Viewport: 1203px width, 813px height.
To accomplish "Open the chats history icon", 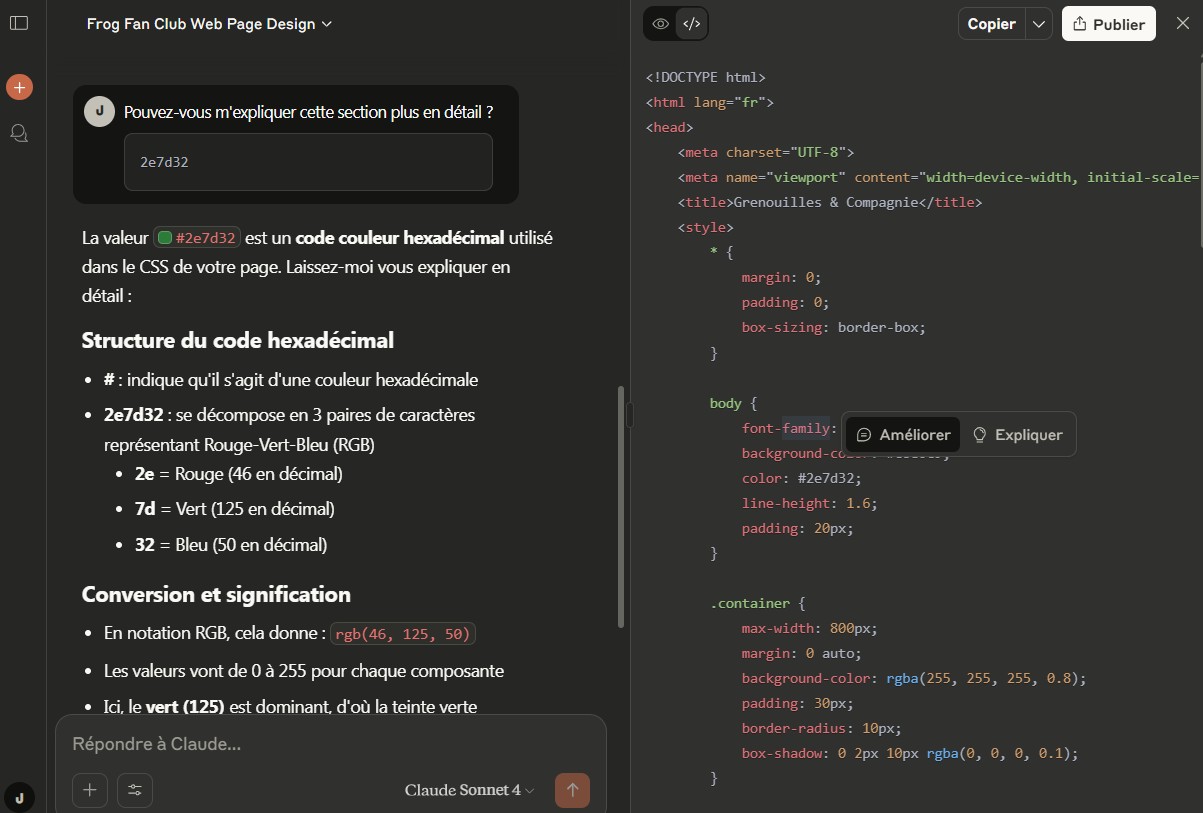I will (x=19, y=133).
